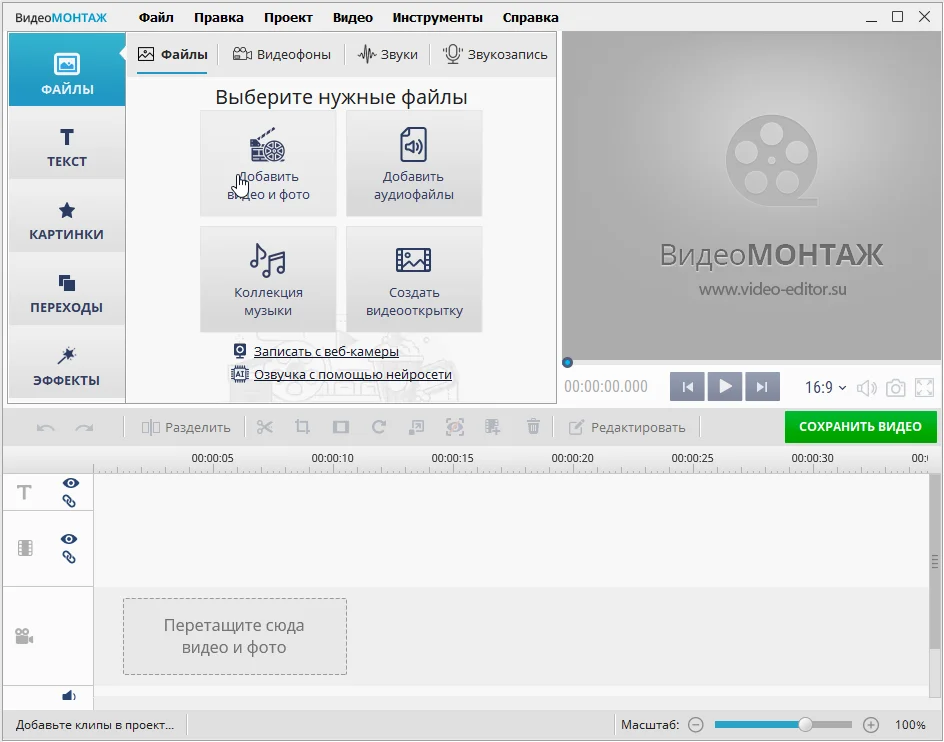Open the Инструменты menu

tap(437, 18)
